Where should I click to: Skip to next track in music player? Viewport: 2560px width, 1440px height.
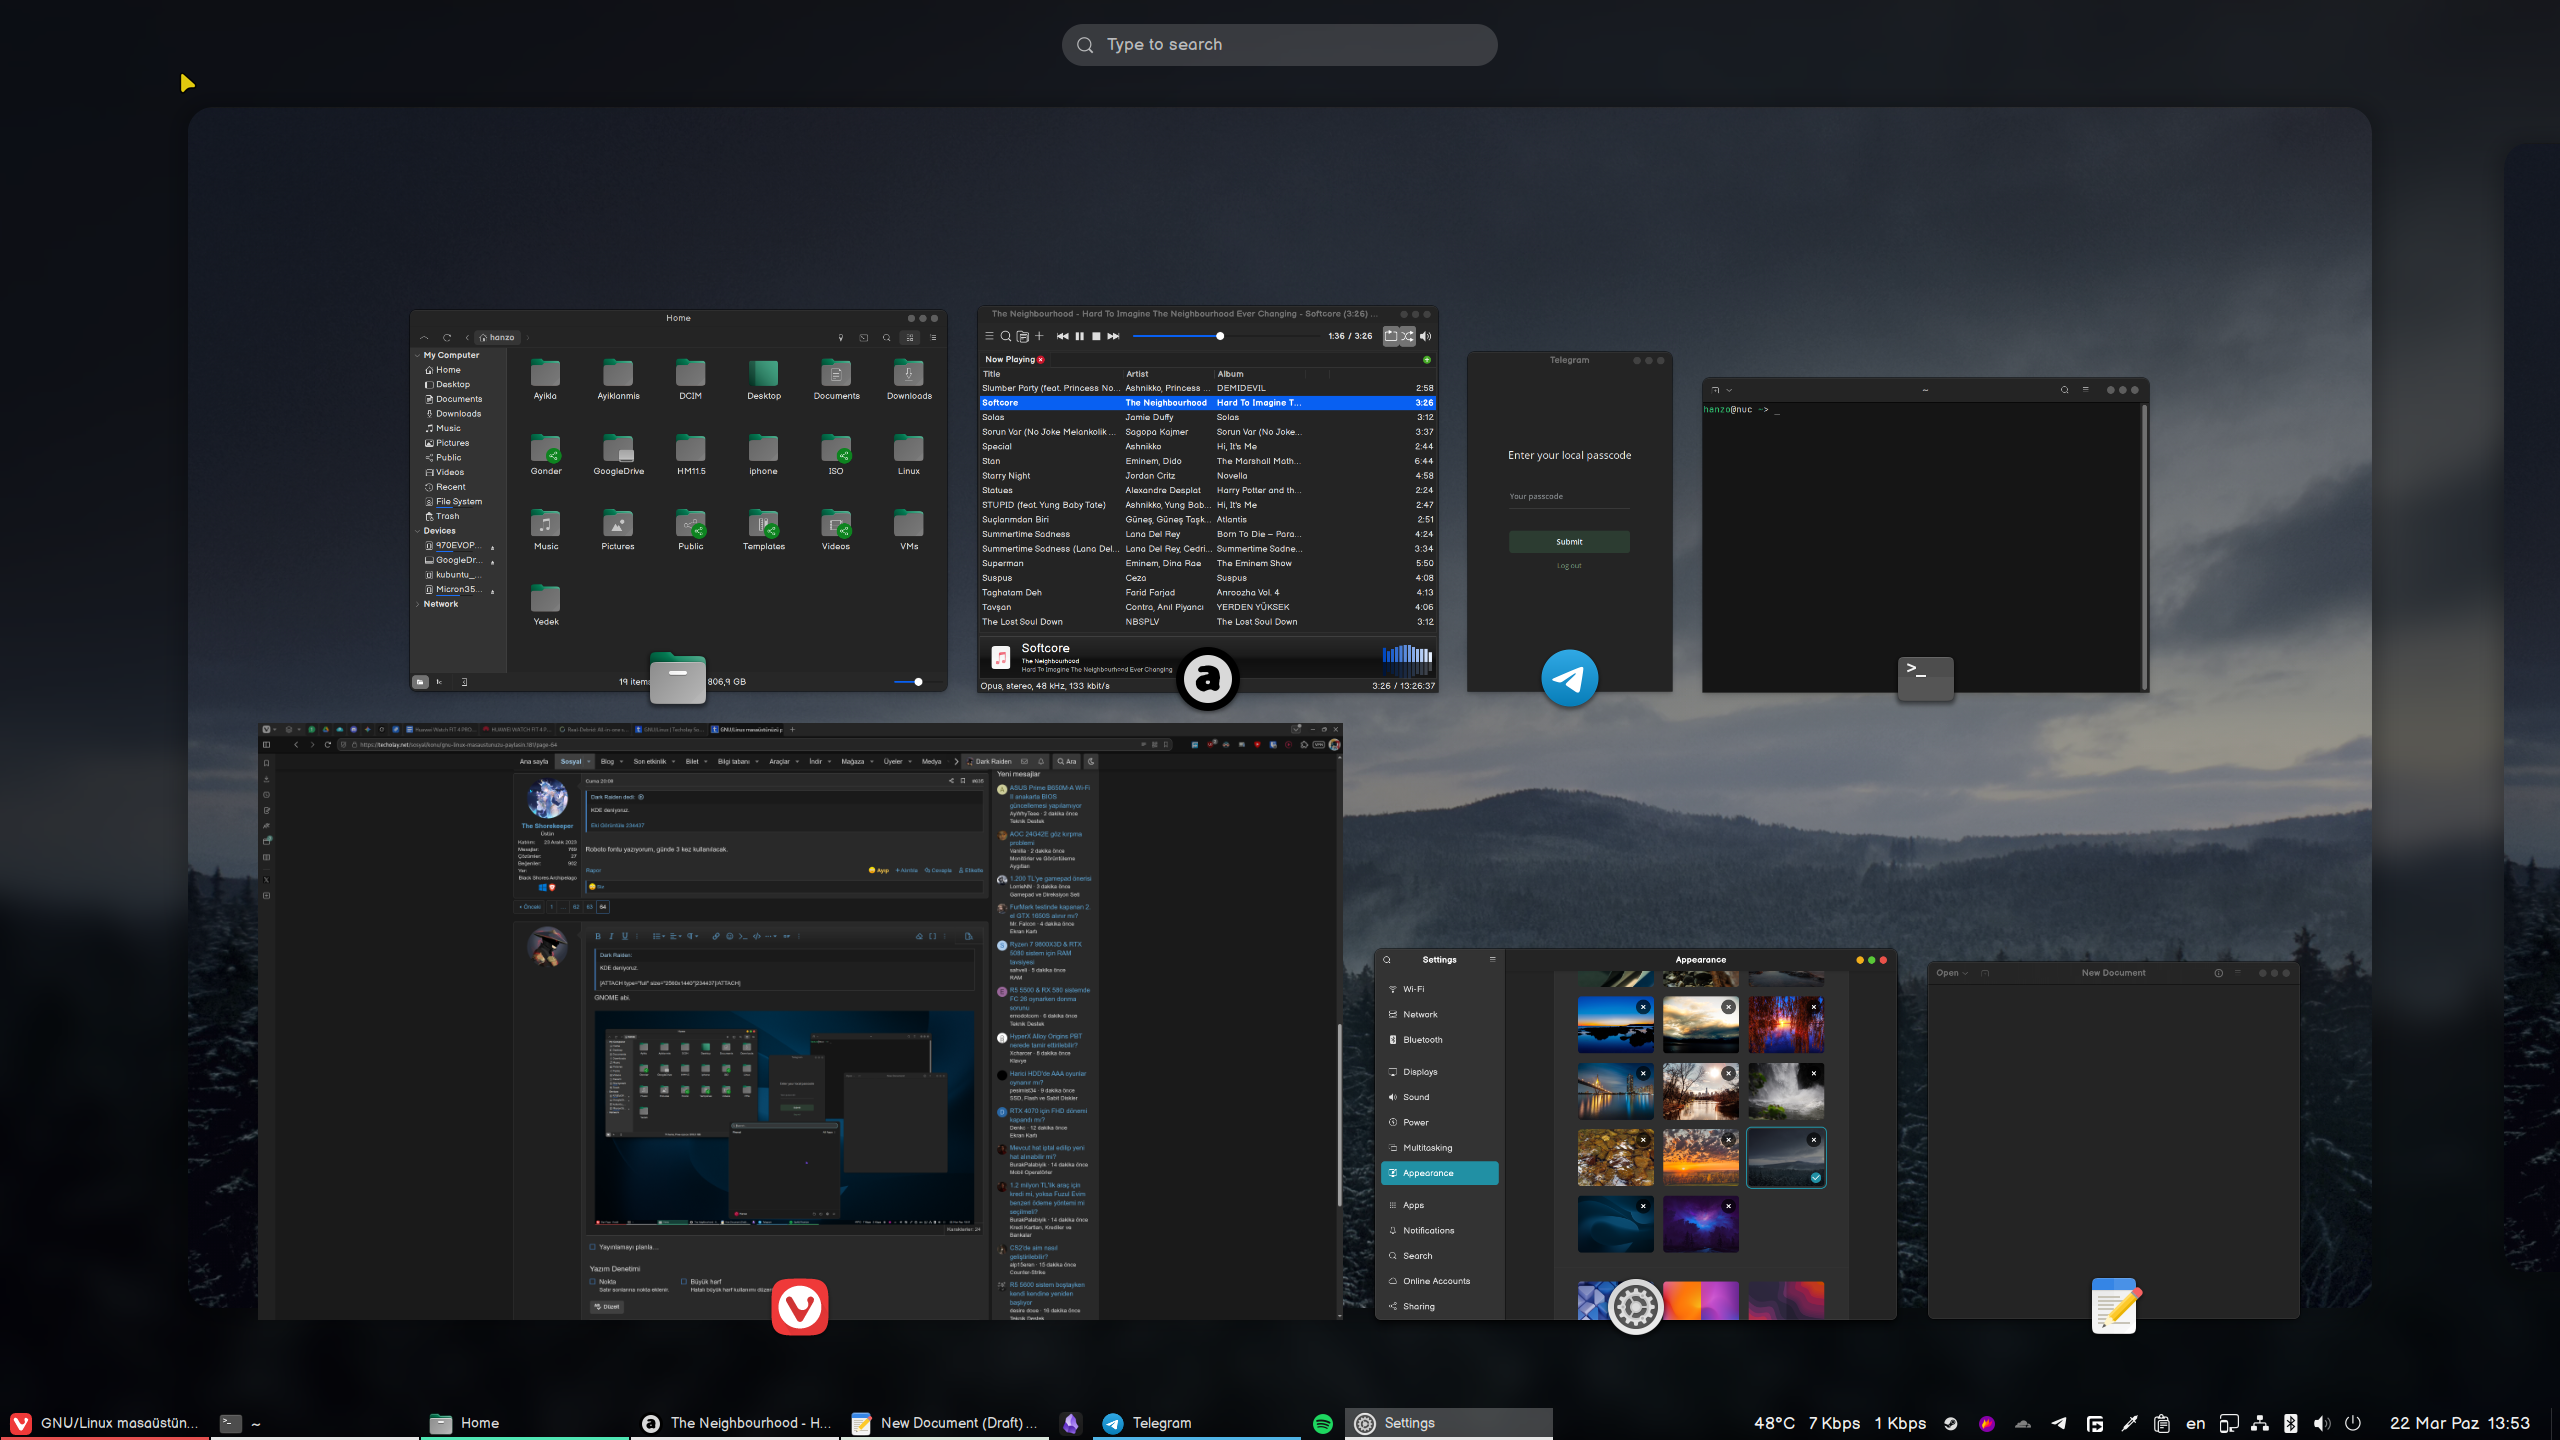click(x=1113, y=336)
